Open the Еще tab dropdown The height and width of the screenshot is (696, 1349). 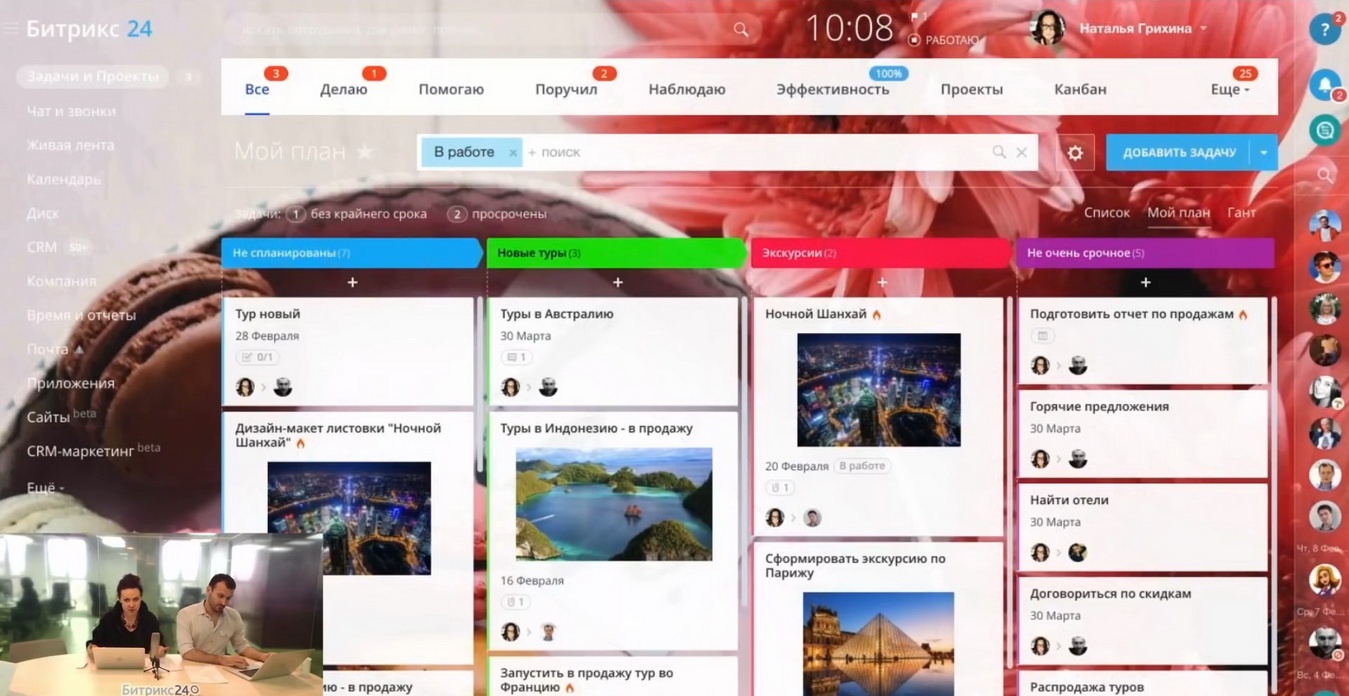1229,90
